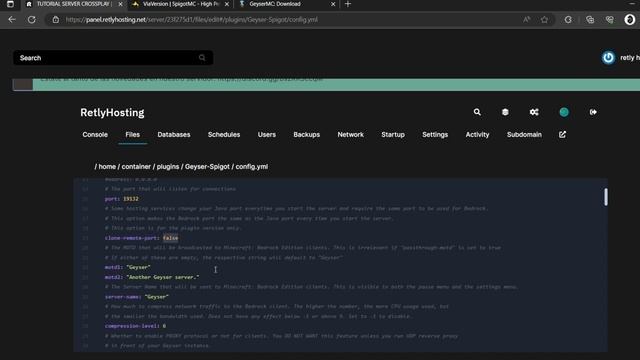Image resolution: width=640 pixels, height=360 pixels.
Task: Click magnifier icon in Search box
Action: point(202,58)
